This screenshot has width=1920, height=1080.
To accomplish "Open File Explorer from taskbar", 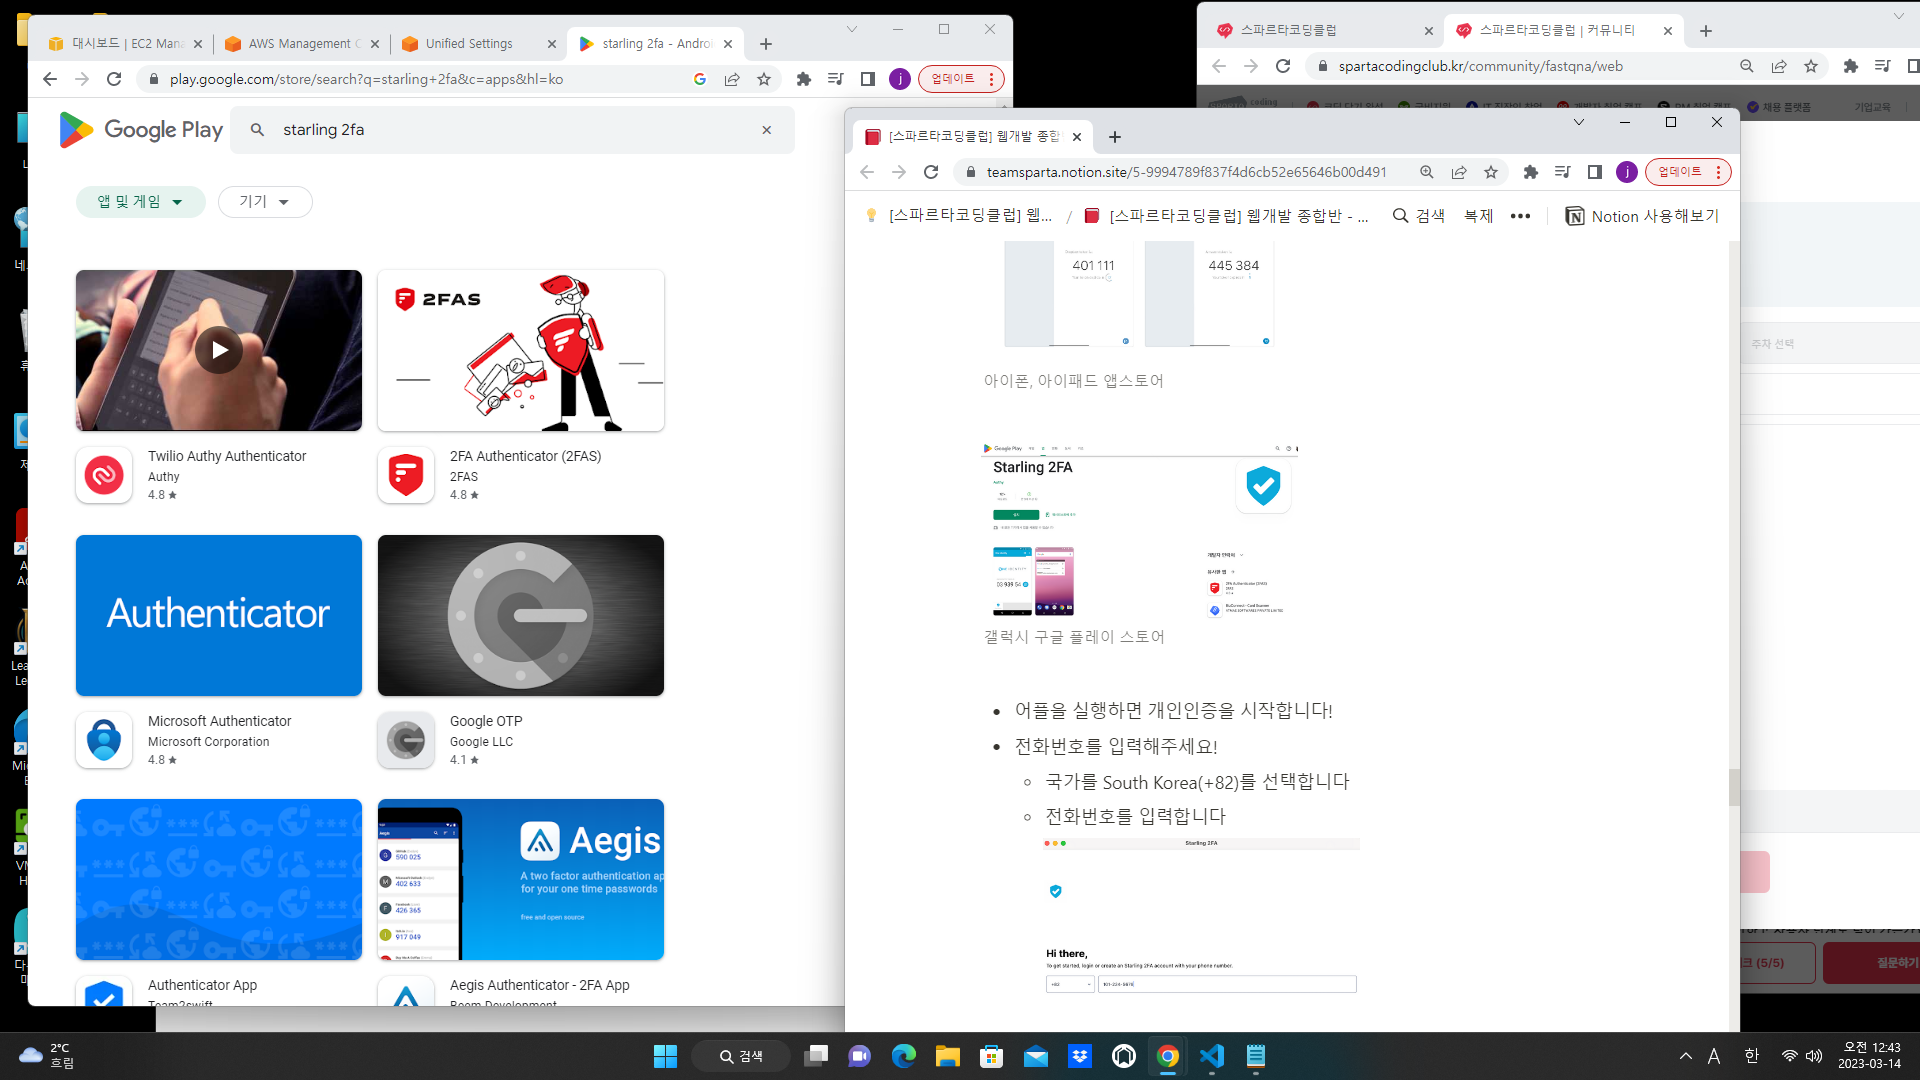I will (948, 1056).
